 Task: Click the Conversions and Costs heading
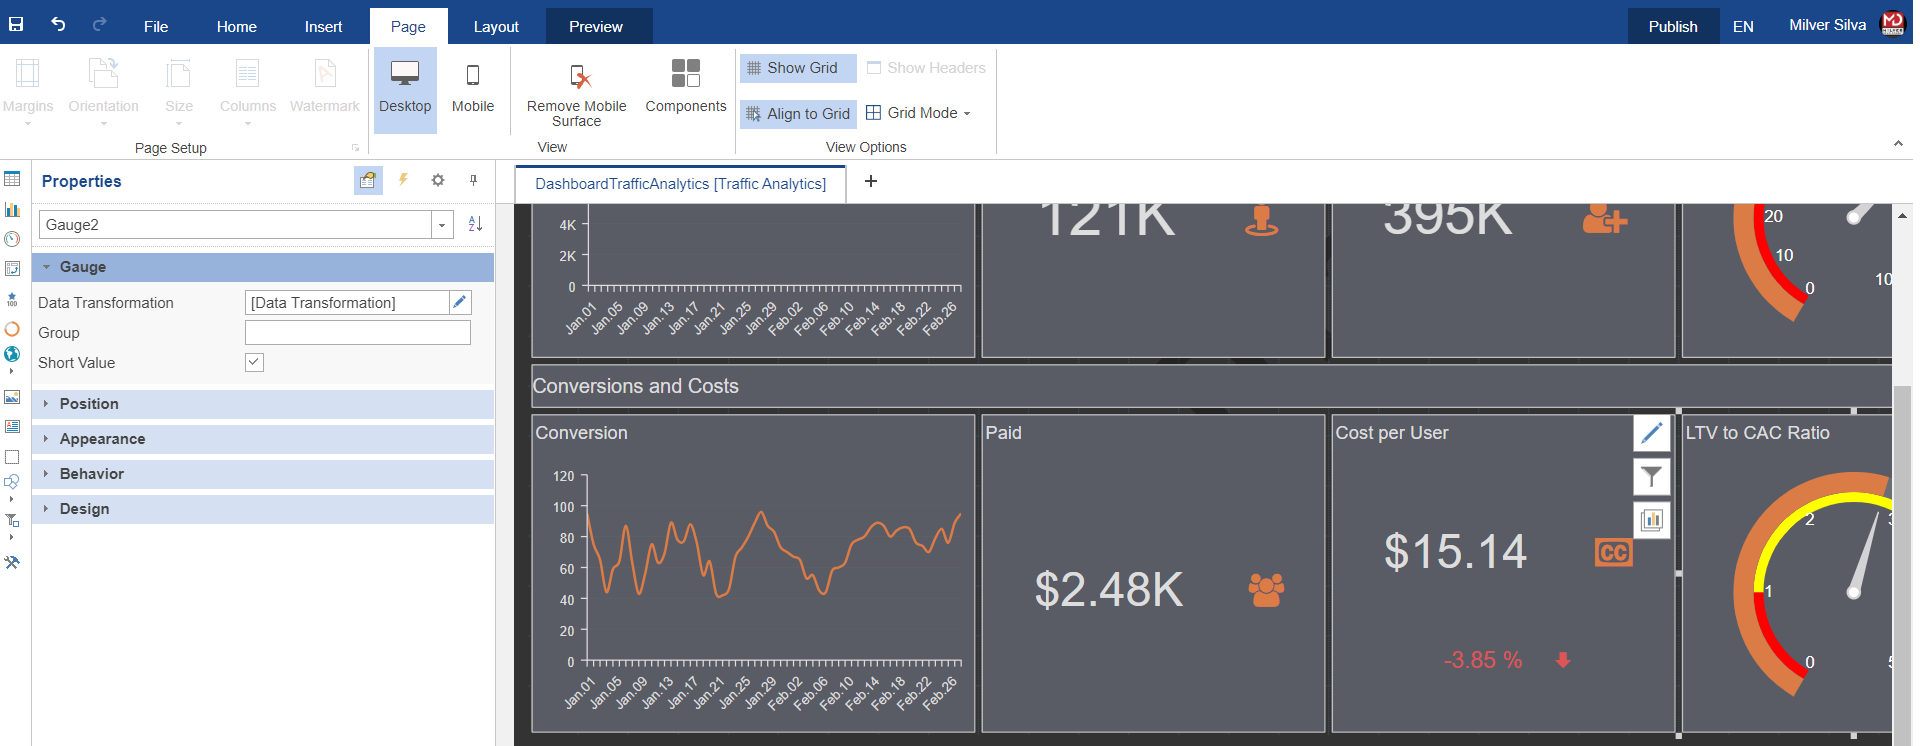click(636, 386)
